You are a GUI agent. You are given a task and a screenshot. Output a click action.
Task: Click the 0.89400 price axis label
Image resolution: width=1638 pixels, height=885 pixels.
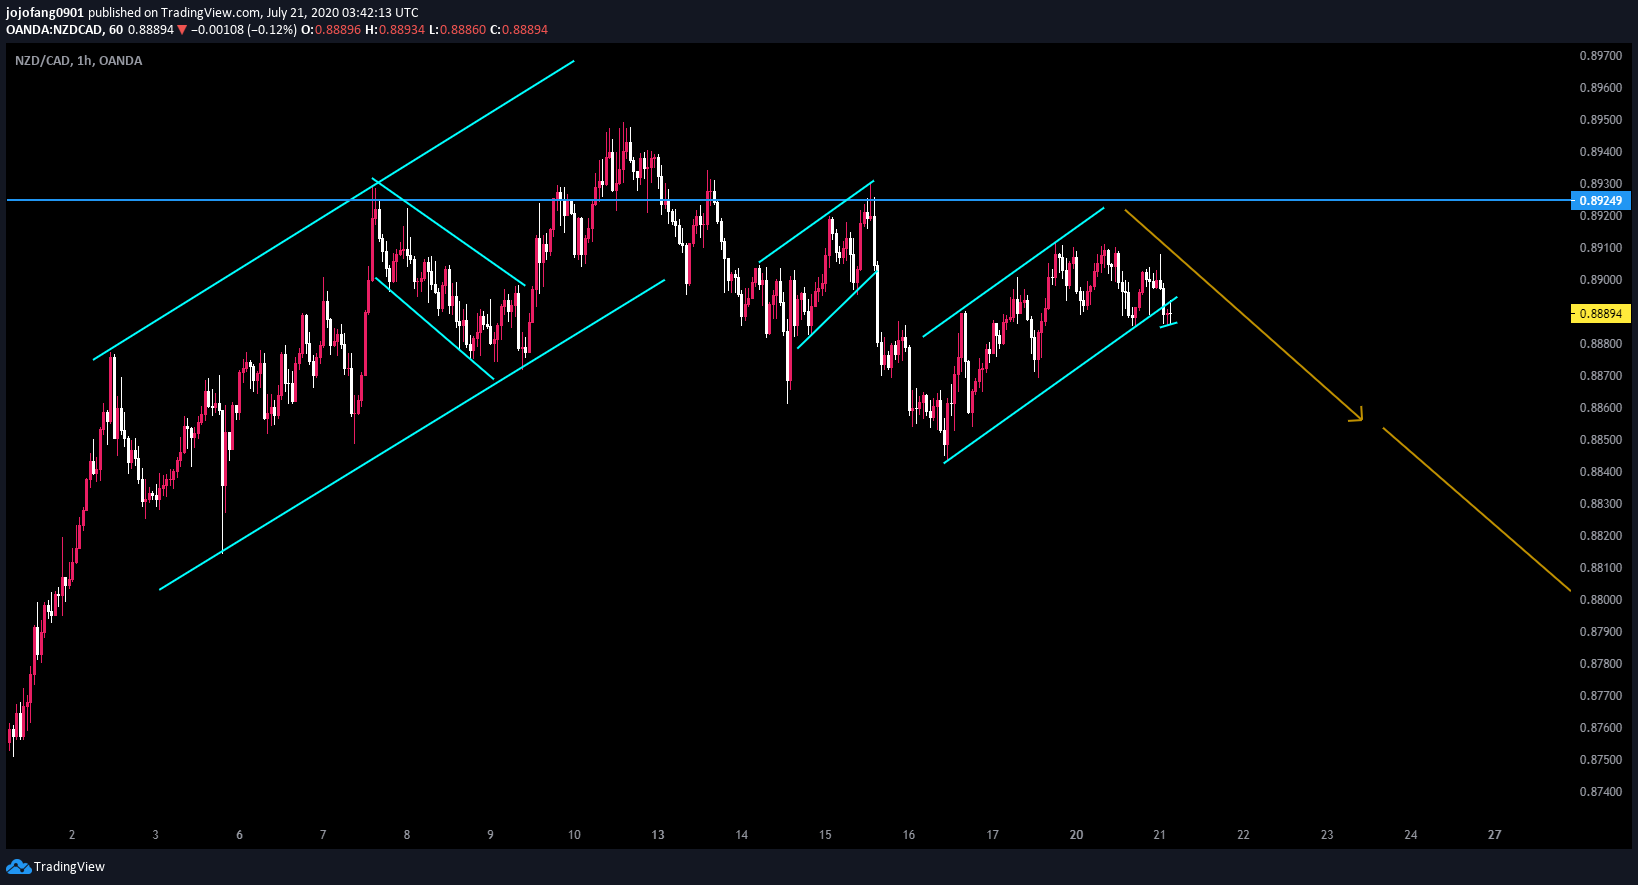1600,152
